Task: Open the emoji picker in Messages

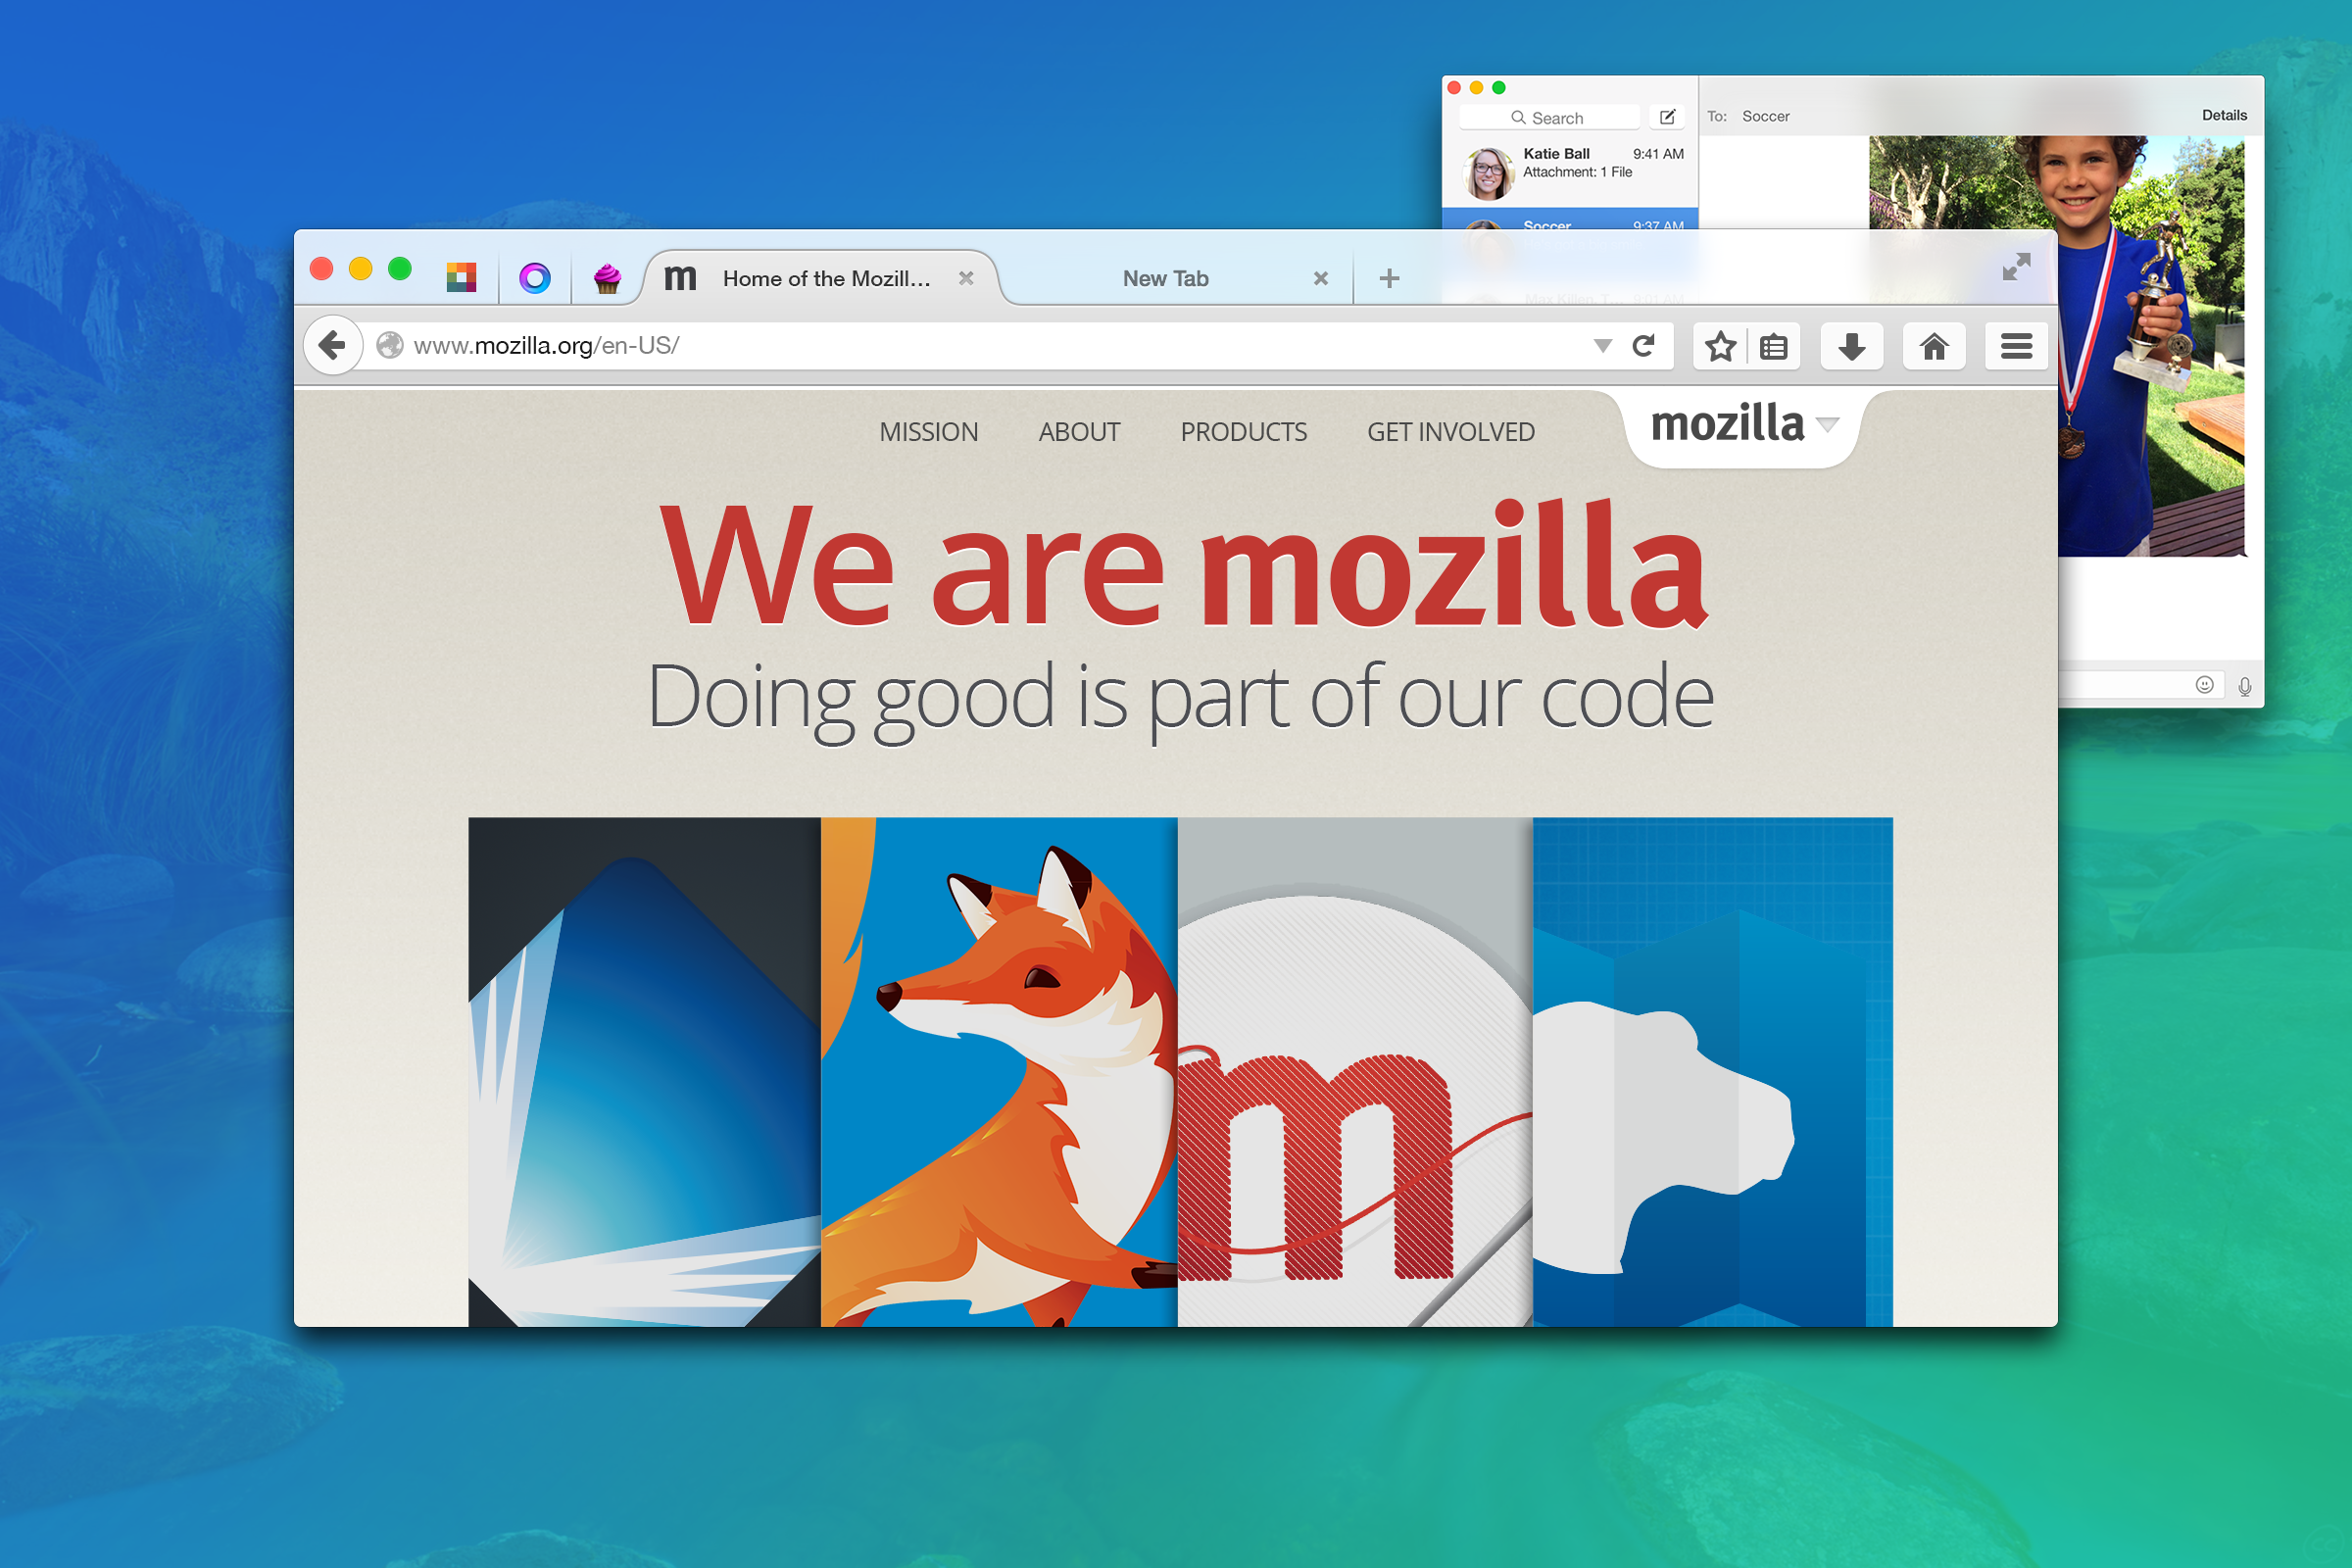Action: [2204, 684]
